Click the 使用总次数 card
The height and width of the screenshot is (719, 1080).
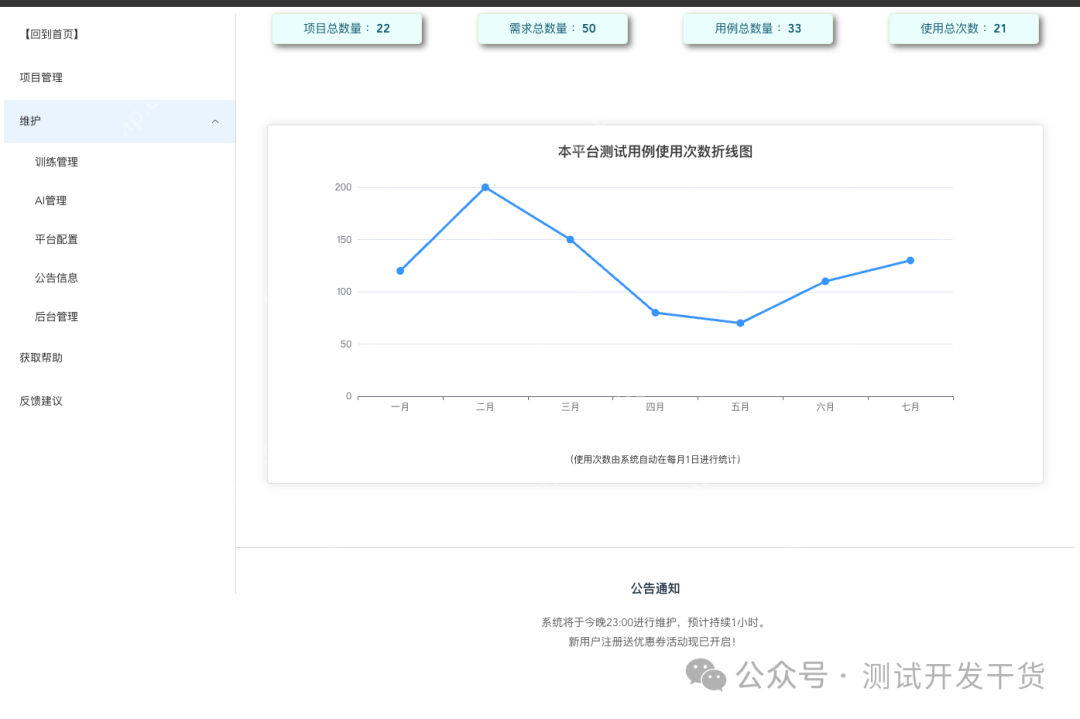tap(963, 29)
